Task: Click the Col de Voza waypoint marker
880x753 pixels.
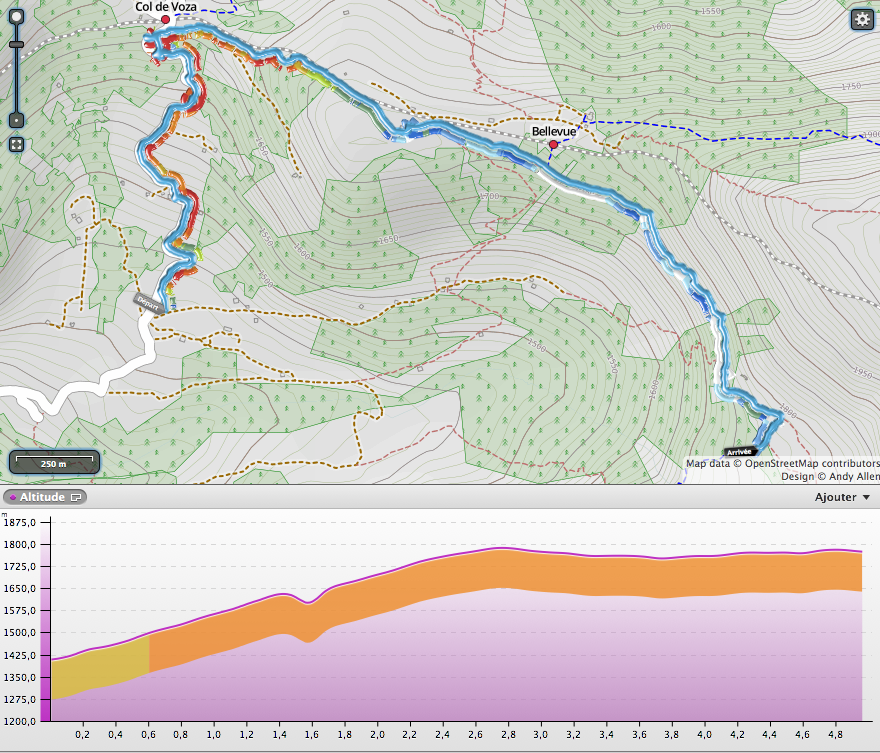Action: (165, 19)
